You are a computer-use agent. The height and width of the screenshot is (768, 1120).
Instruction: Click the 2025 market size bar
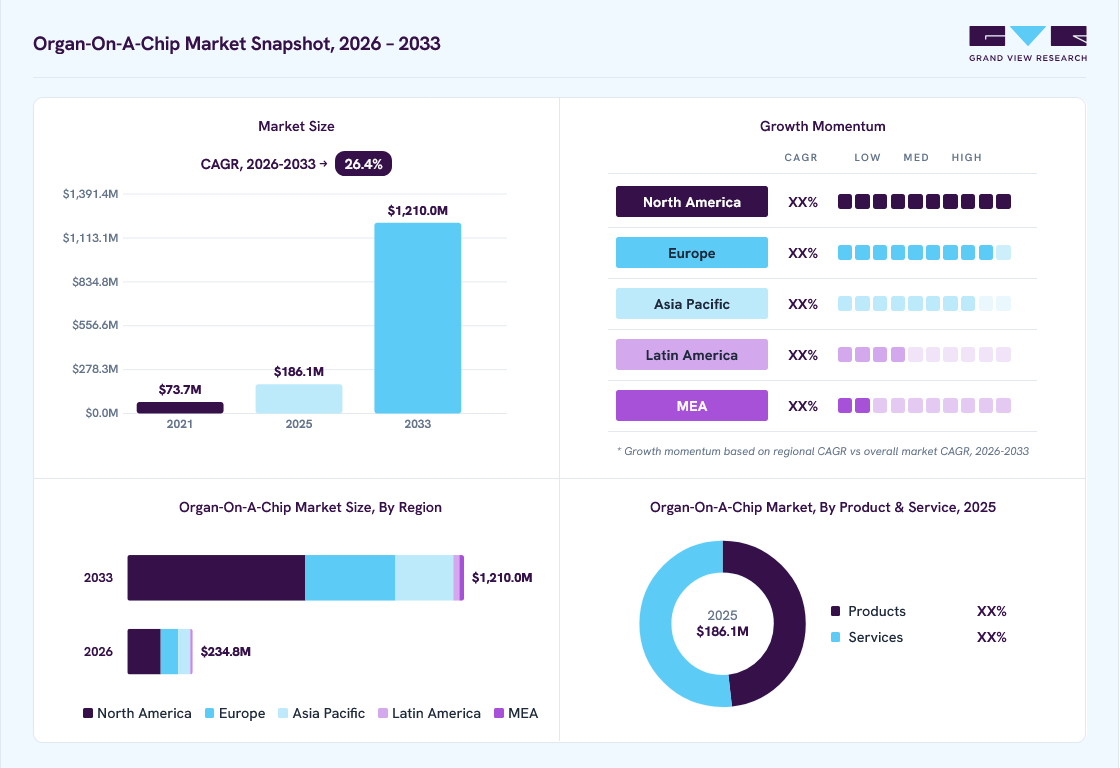pos(299,399)
